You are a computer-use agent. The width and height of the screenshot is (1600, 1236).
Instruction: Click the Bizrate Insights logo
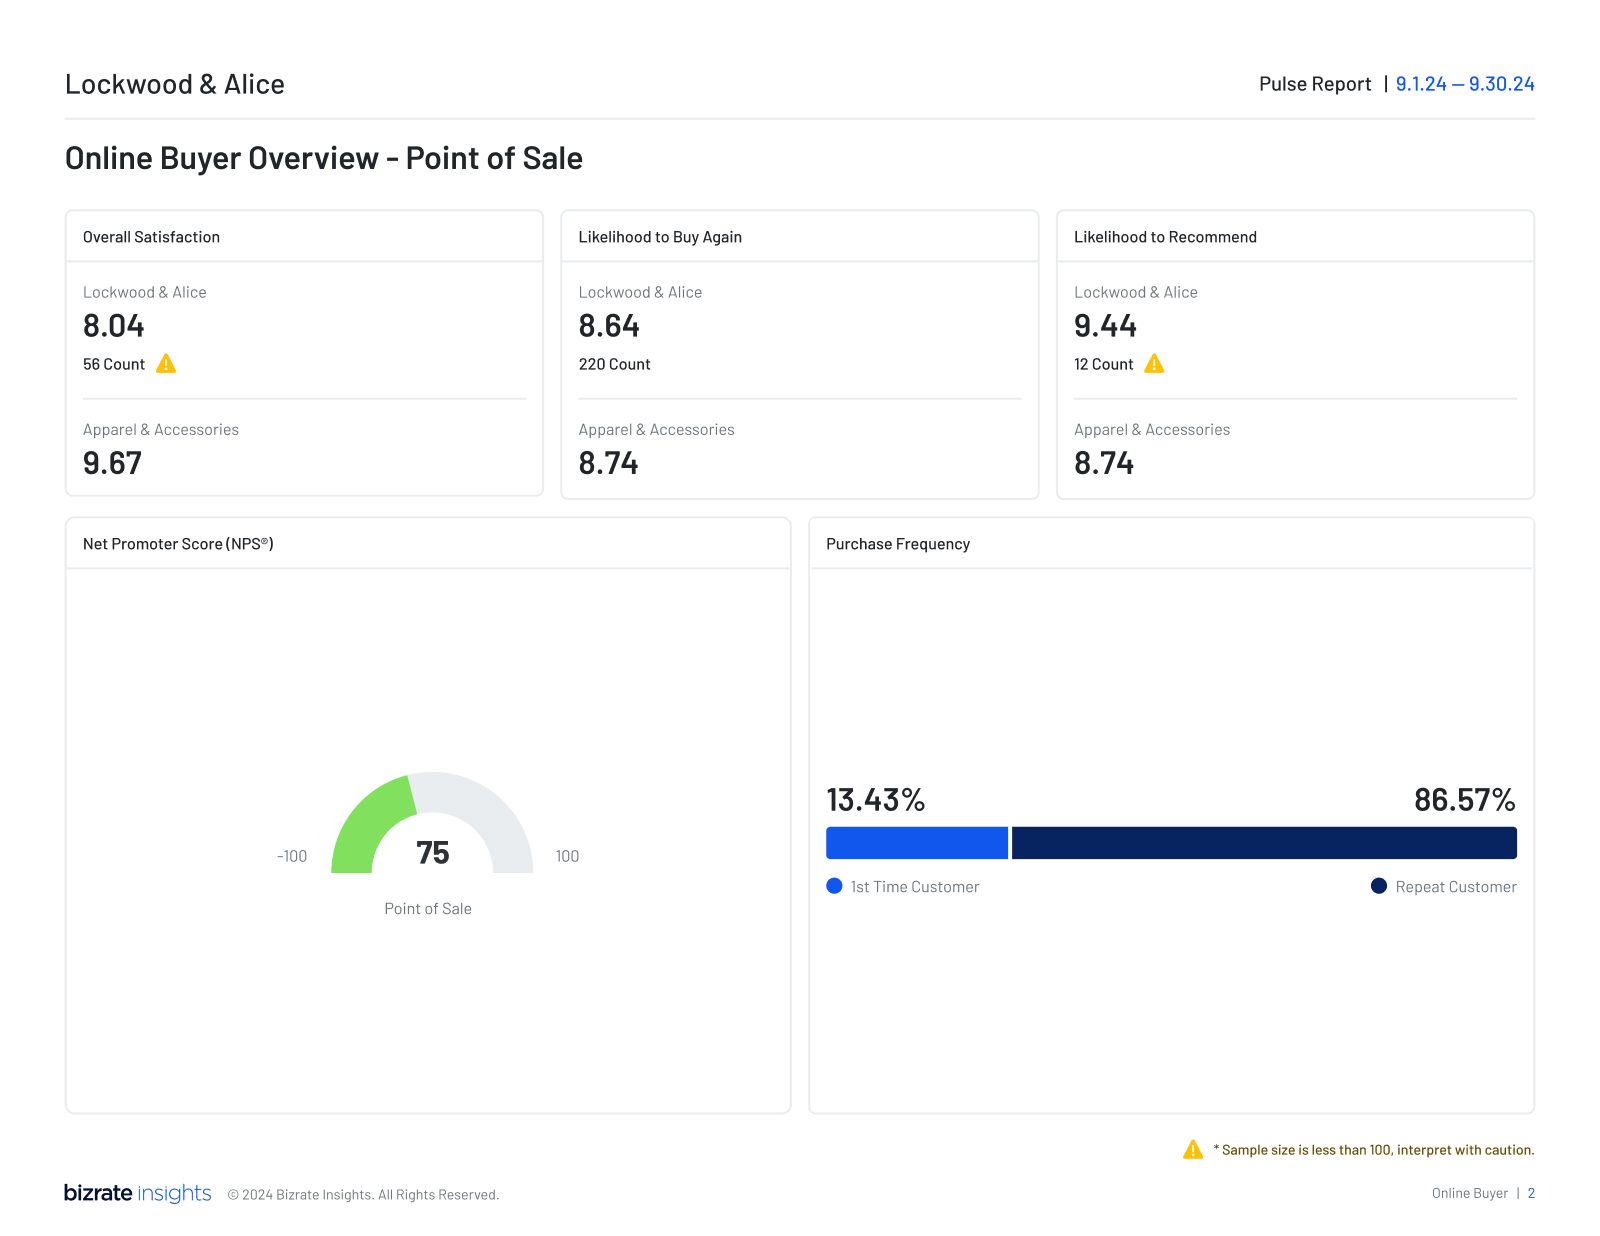(137, 1193)
